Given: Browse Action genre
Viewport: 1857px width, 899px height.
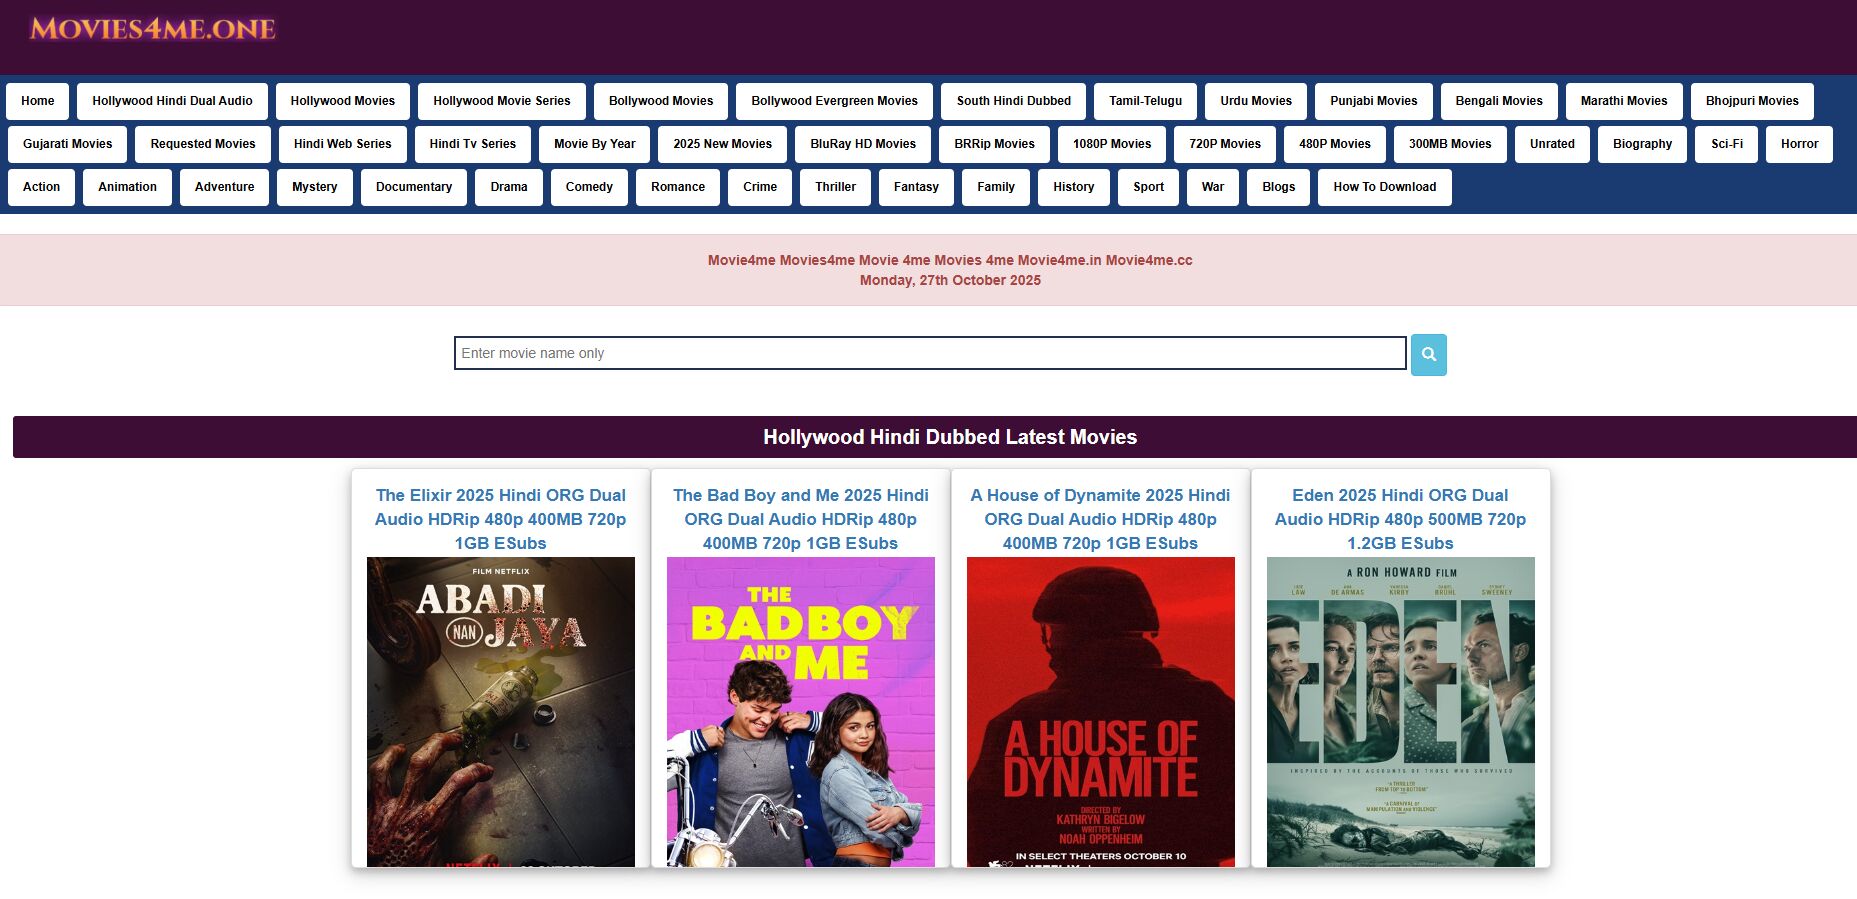Looking at the screenshot, I should [42, 187].
